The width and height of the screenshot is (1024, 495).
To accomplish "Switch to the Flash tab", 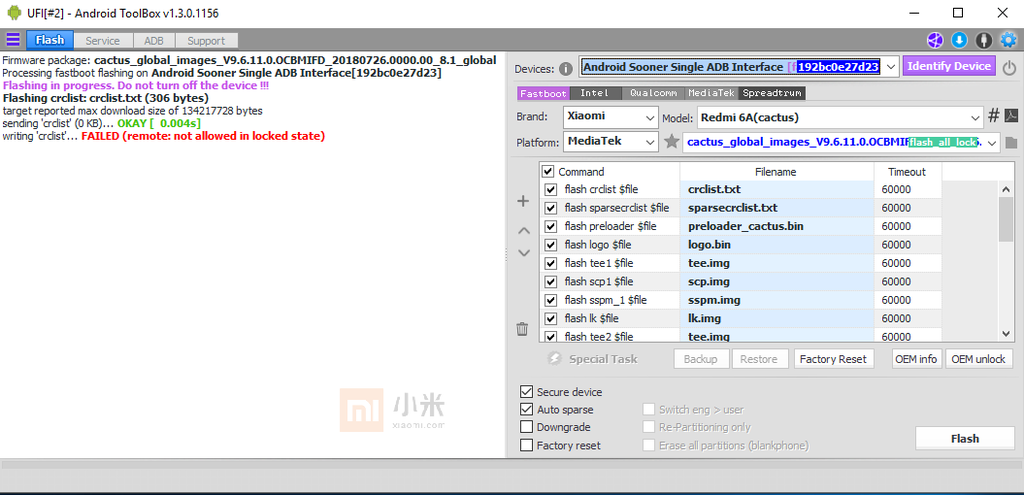I will pos(50,40).
